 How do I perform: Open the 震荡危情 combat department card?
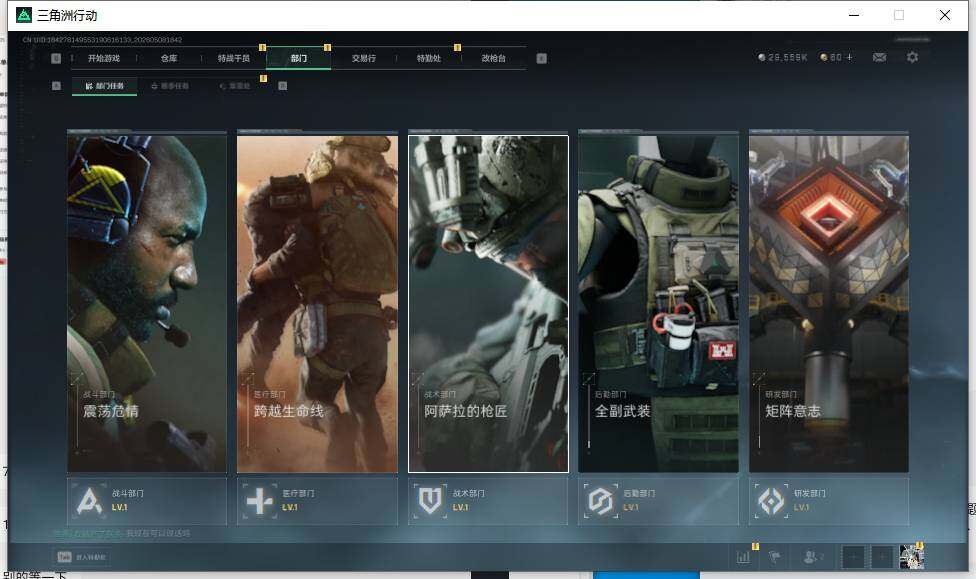(x=147, y=302)
